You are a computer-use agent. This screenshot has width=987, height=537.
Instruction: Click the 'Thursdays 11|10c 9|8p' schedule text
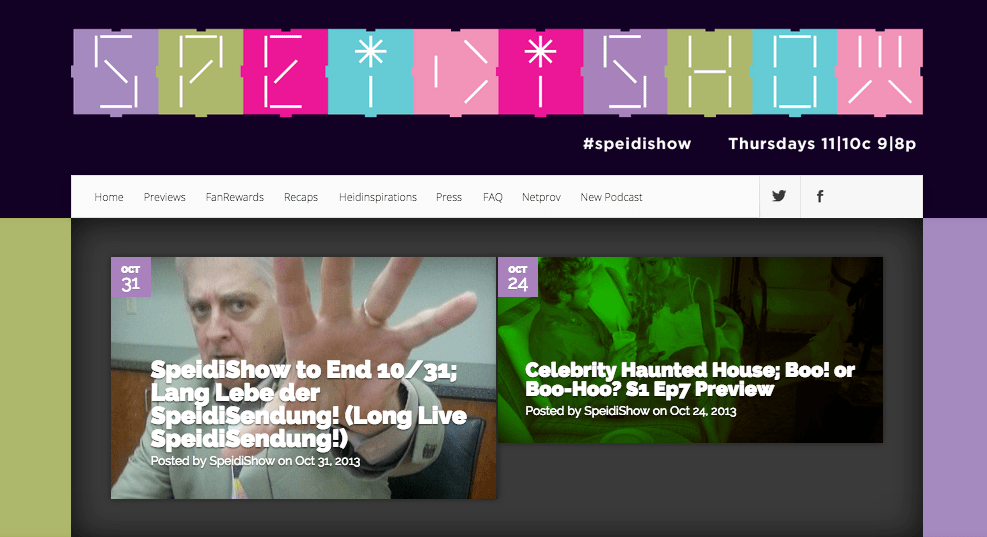822,144
